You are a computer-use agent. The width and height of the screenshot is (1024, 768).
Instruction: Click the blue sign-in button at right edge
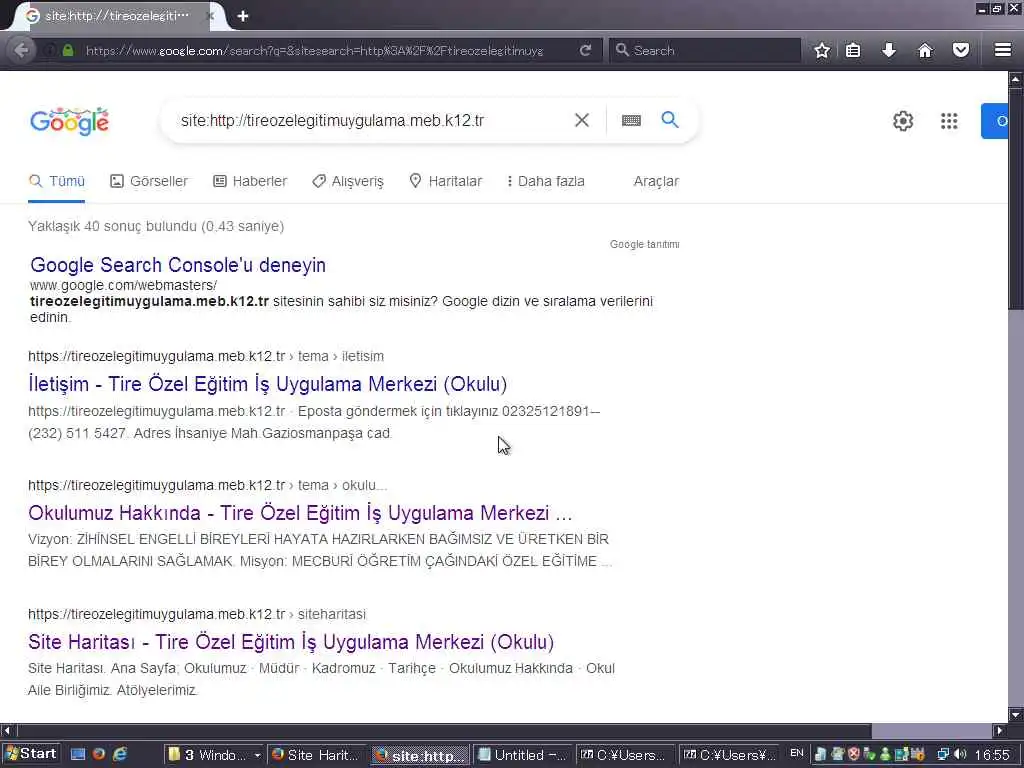[994, 121]
